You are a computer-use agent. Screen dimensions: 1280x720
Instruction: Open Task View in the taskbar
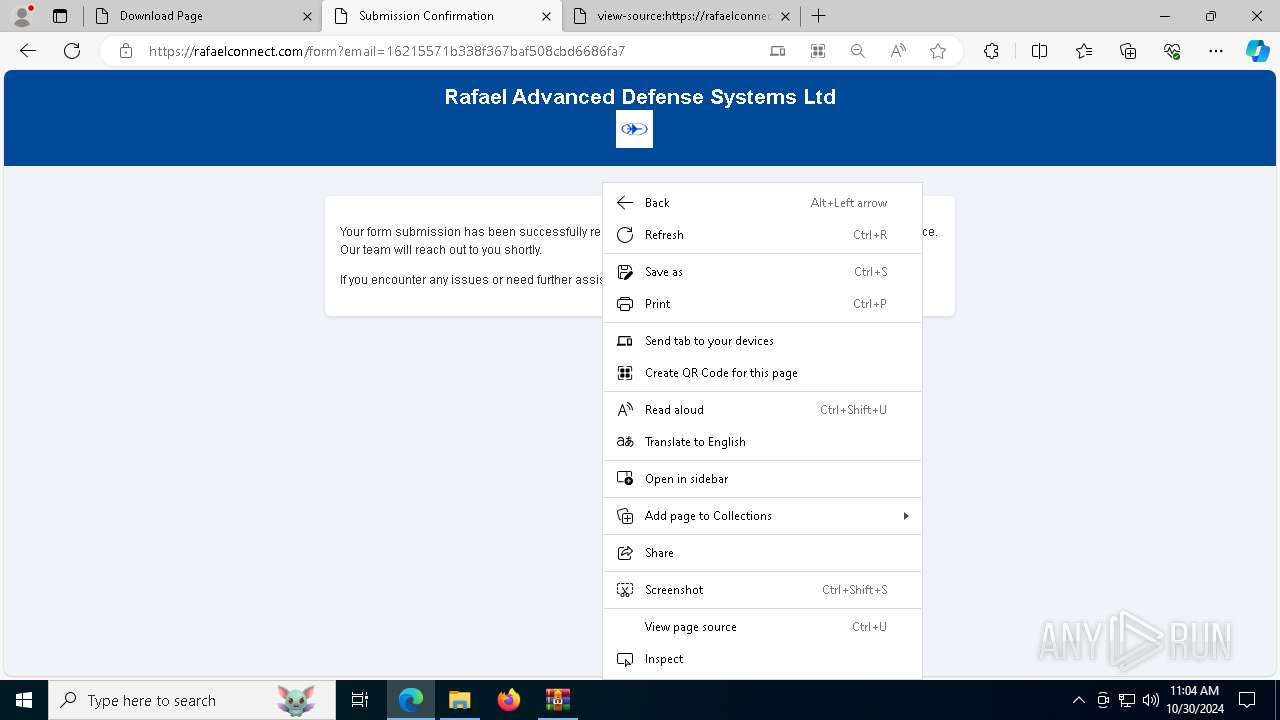point(360,700)
